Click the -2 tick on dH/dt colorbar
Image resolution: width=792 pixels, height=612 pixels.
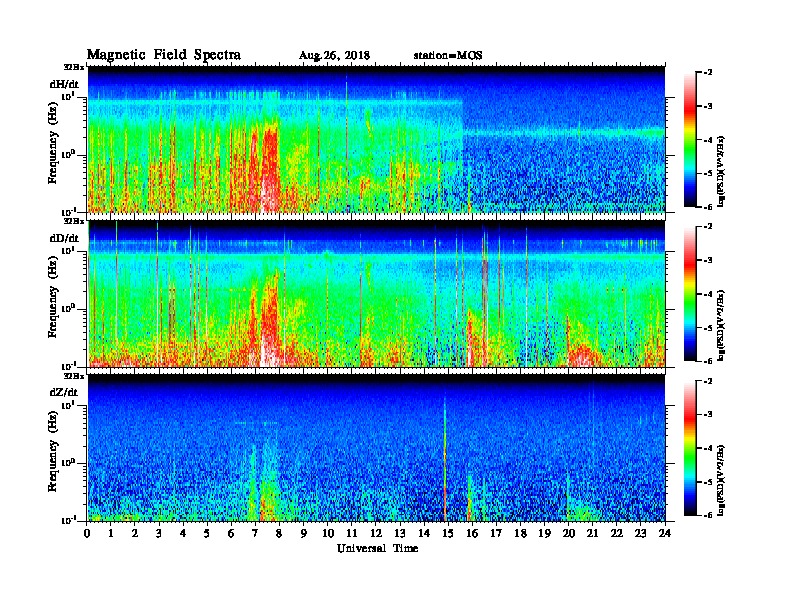[x=708, y=73]
